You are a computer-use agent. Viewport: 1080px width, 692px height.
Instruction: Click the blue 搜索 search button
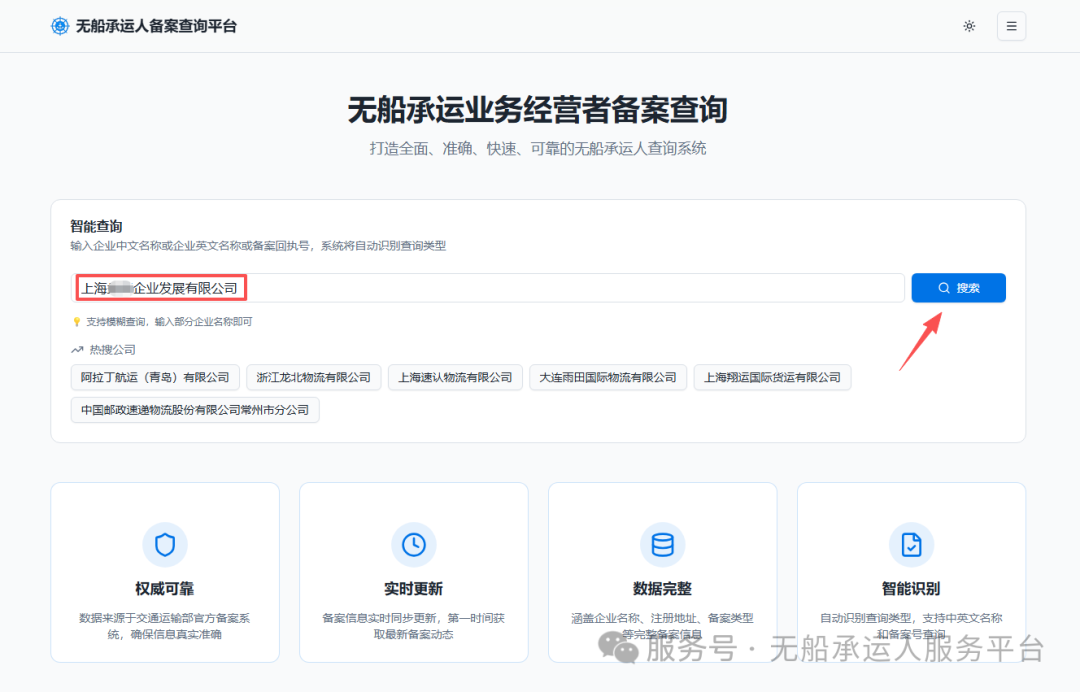click(x=958, y=288)
